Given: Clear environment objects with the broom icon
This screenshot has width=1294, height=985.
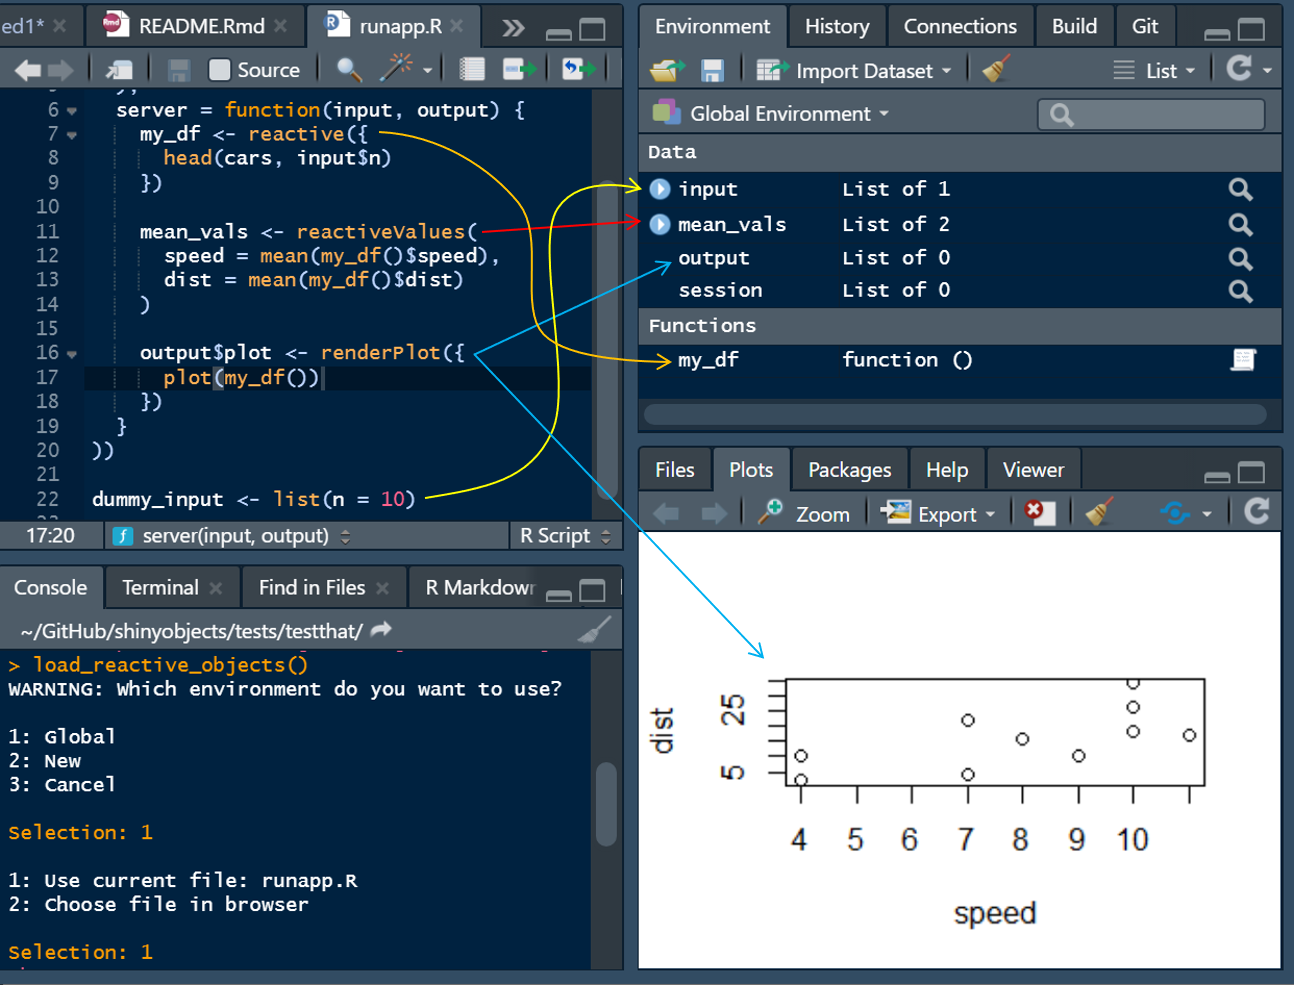Looking at the screenshot, I should click(996, 70).
